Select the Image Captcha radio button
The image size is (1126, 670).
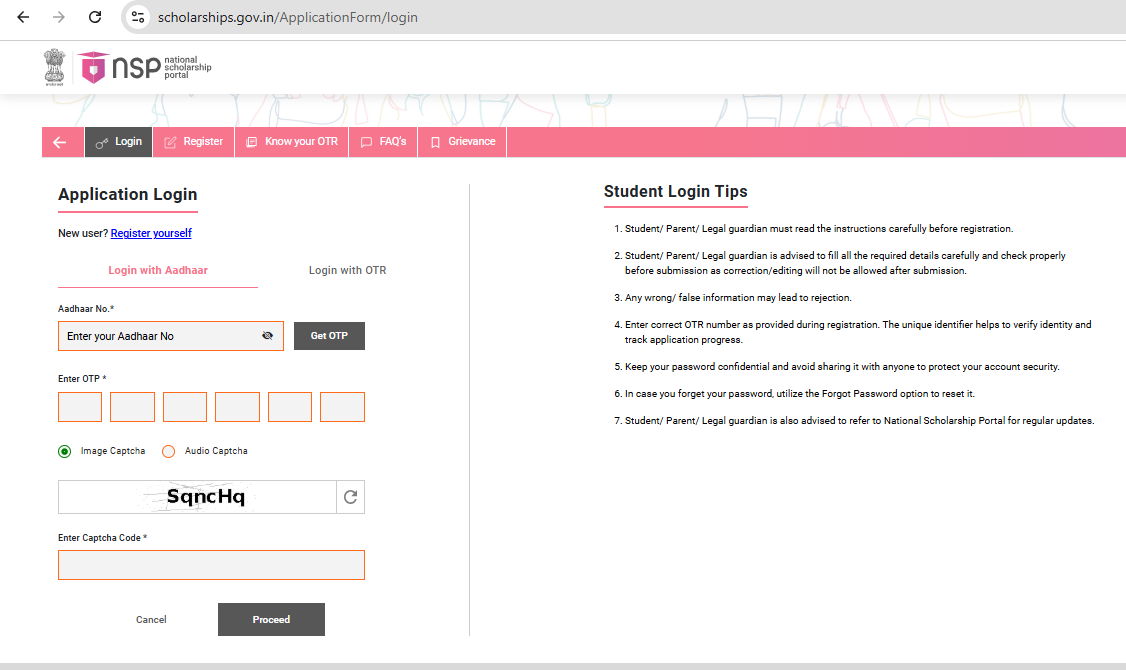(65, 452)
